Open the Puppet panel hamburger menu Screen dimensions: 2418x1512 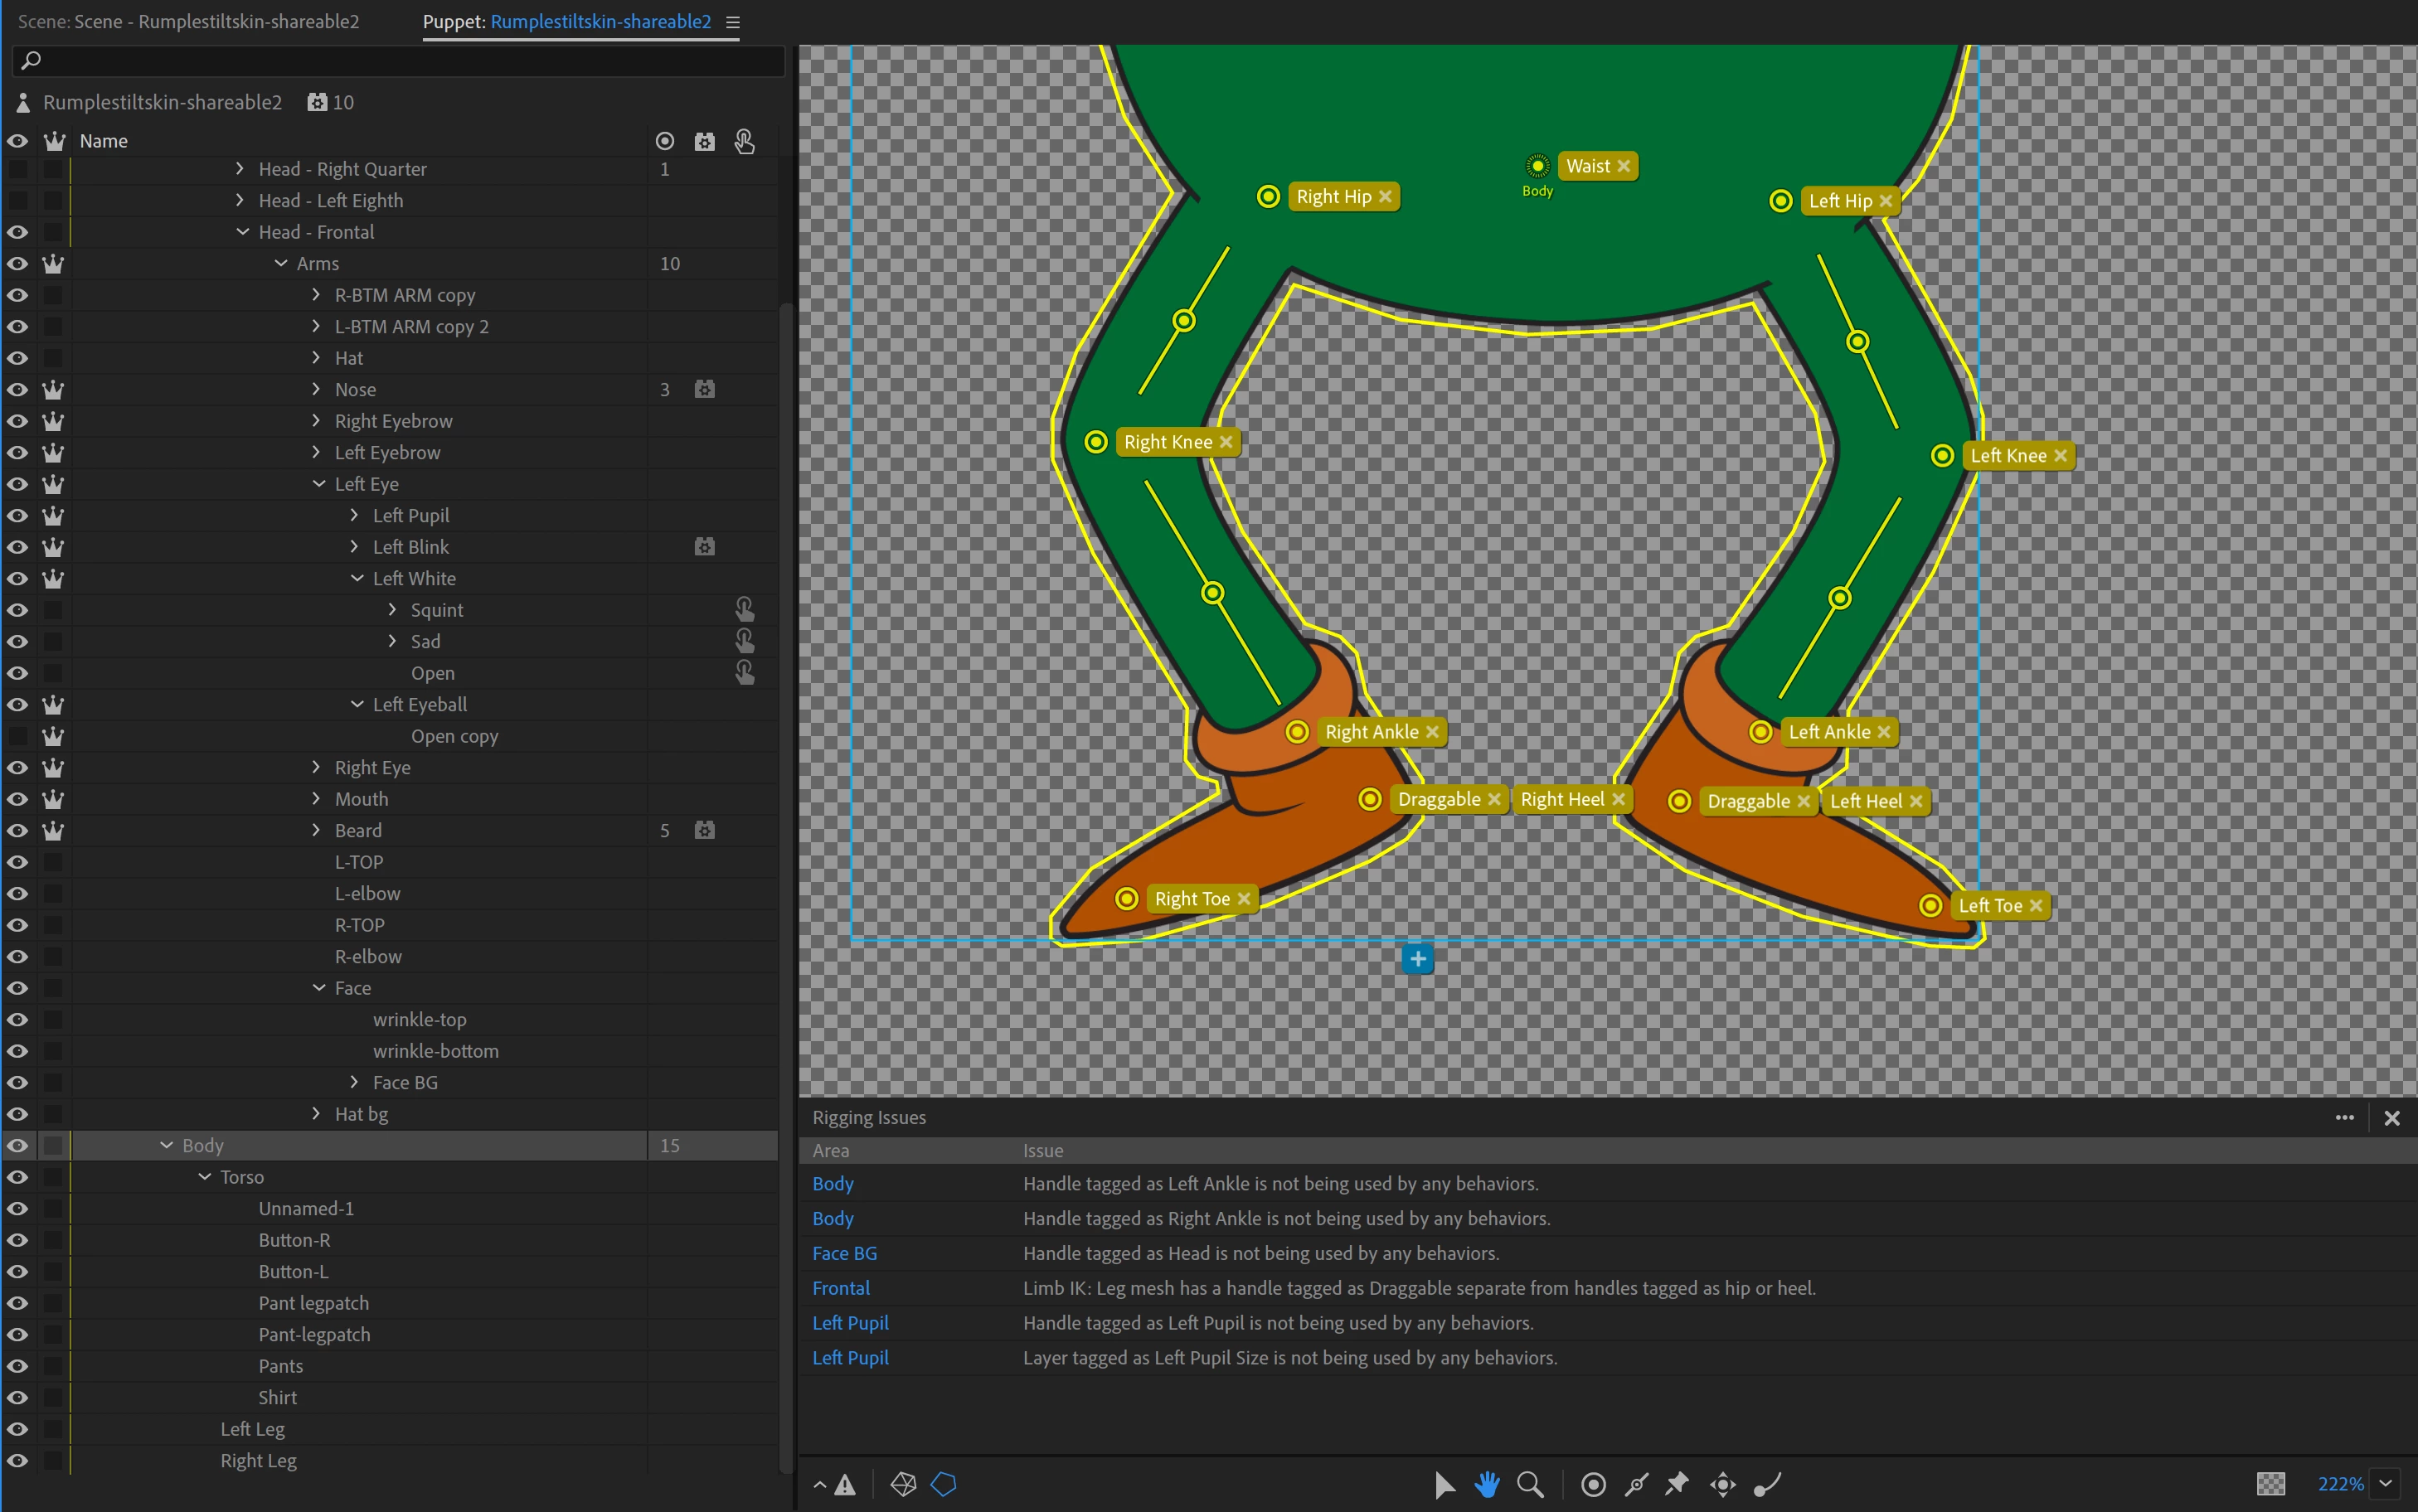coord(733,22)
